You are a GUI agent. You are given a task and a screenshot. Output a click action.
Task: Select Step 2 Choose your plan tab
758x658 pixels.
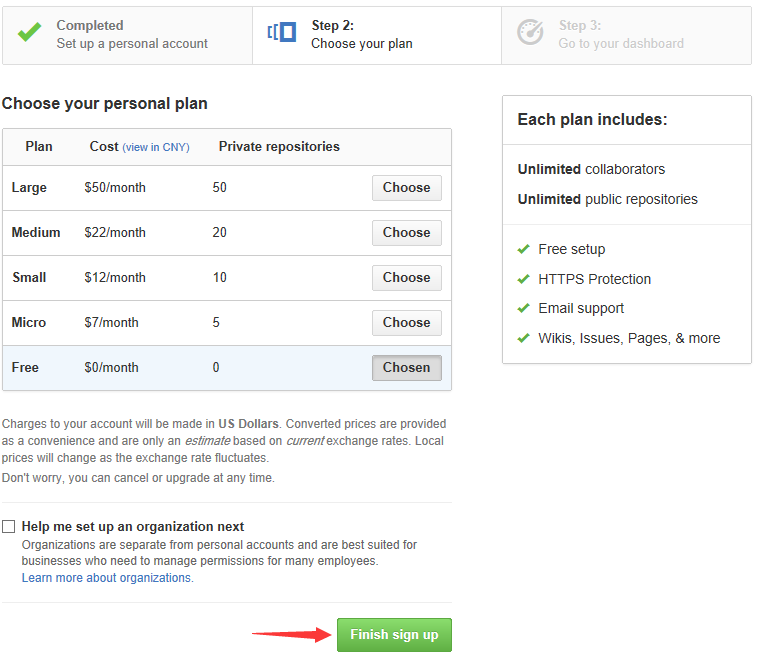click(x=377, y=35)
